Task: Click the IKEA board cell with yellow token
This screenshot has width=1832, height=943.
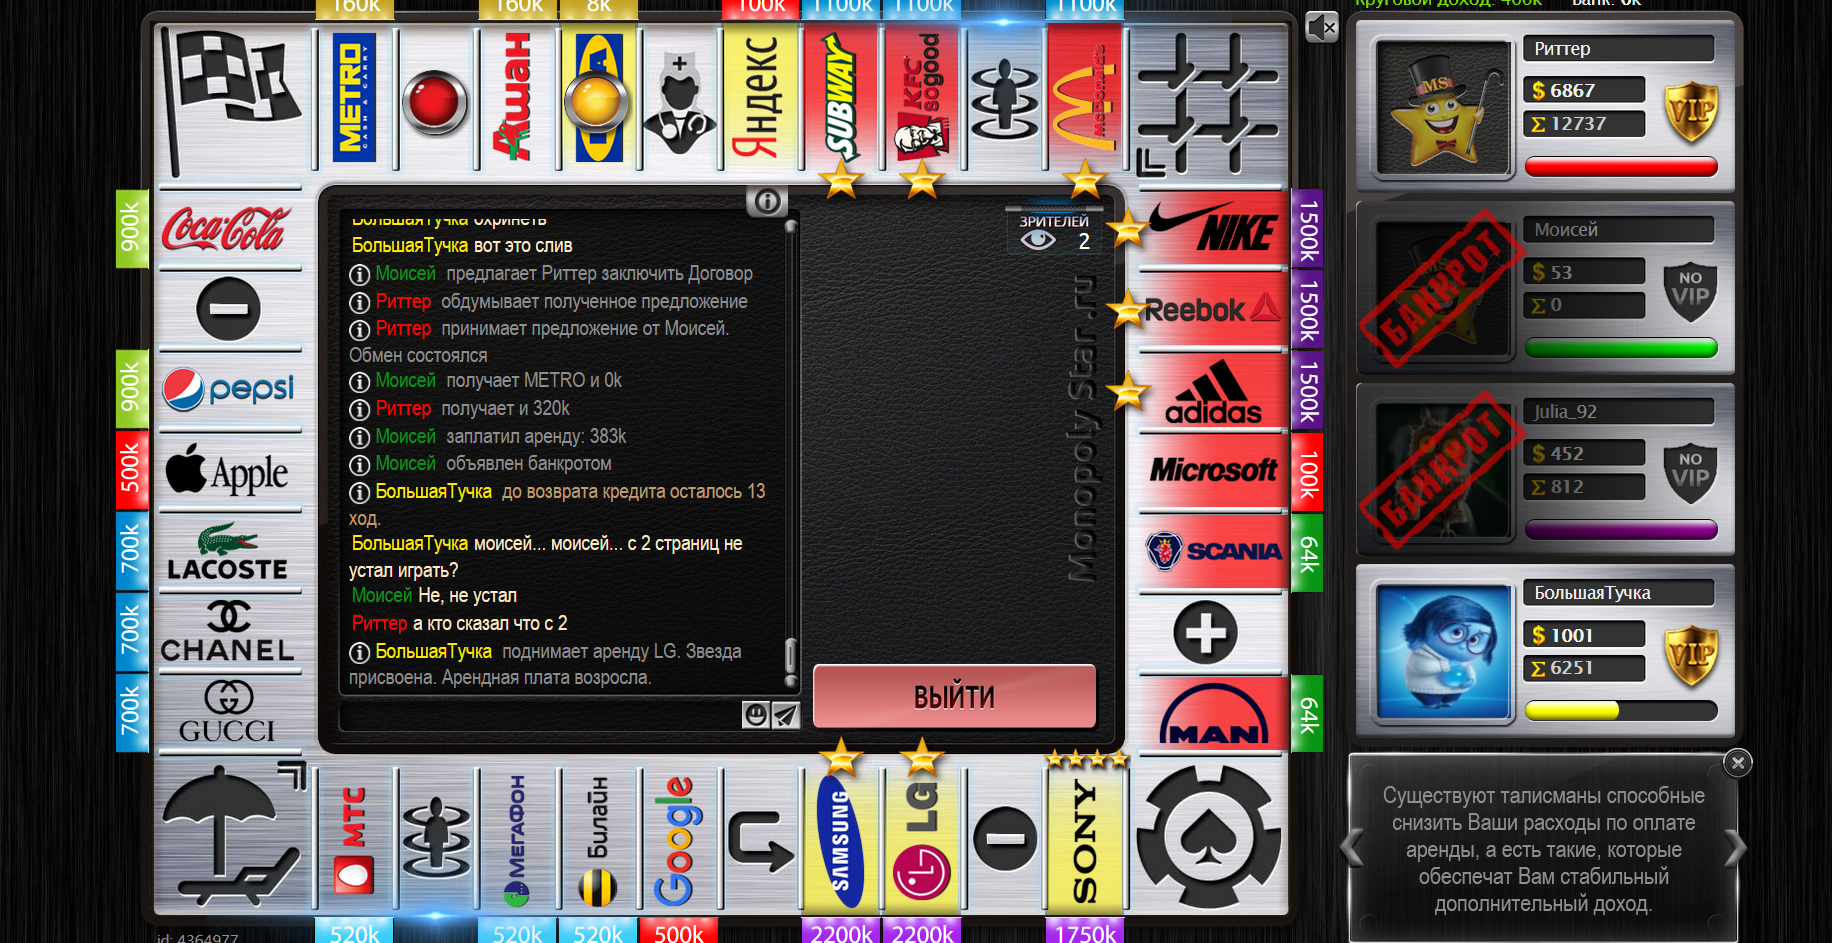Action: coord(598,98)
